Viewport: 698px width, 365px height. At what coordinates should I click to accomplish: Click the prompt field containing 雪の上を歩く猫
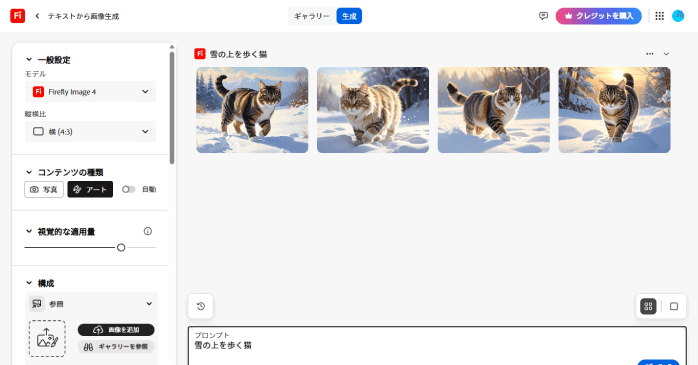pos(437,346)
